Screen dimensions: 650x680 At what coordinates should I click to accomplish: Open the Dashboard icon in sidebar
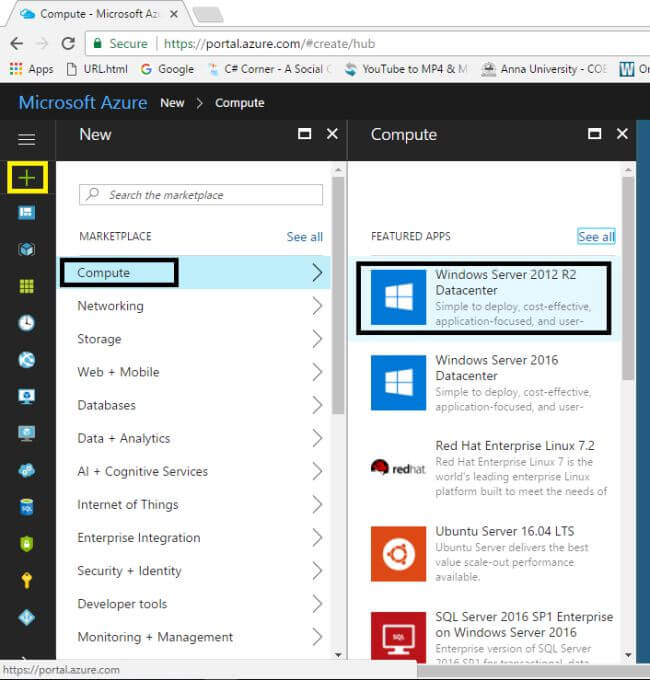[26, 212]
